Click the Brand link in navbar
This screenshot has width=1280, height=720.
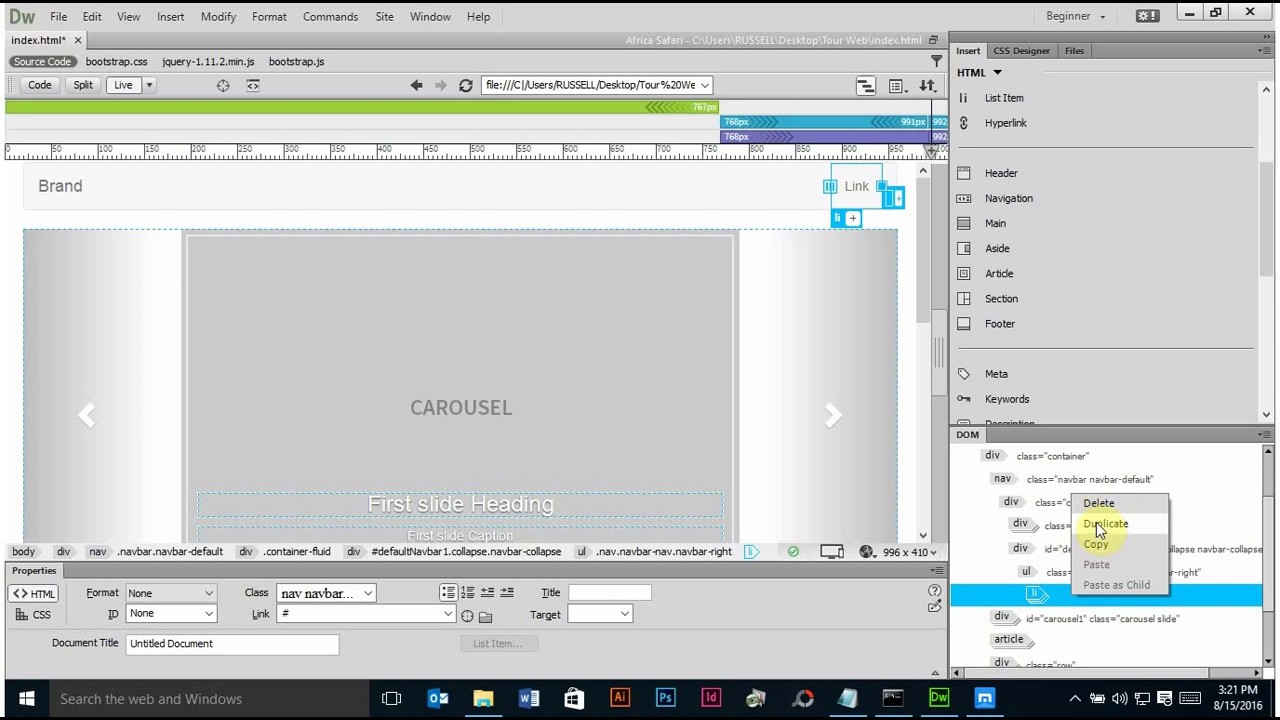[x=60, y=186]
